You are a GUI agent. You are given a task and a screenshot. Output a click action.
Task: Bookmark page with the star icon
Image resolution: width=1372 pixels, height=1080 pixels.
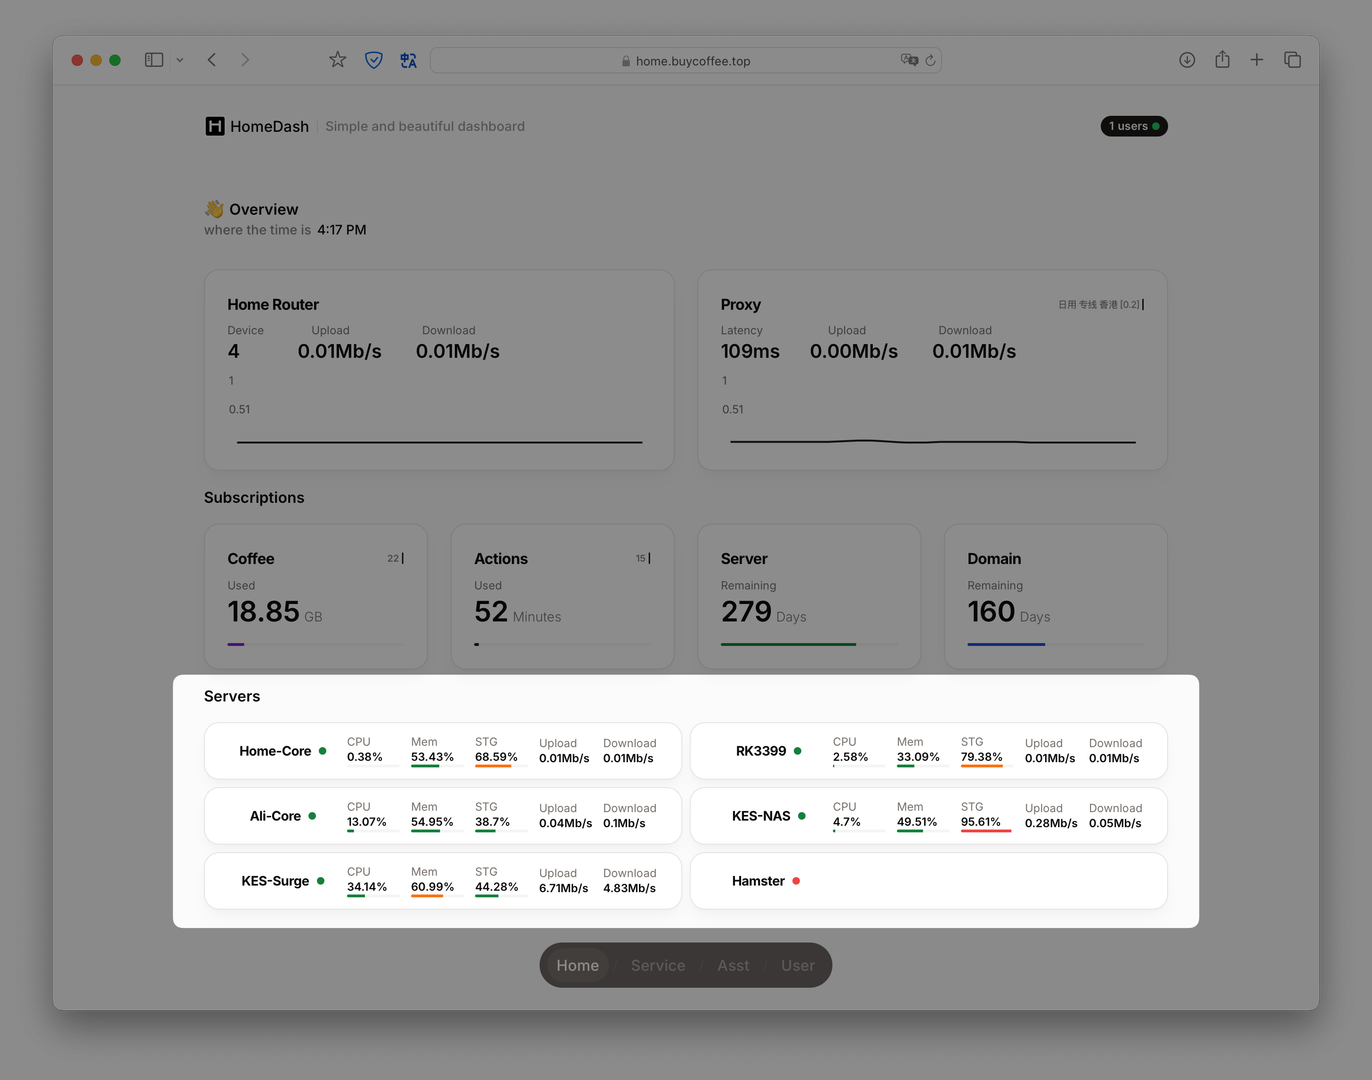[x=338, y=60]
